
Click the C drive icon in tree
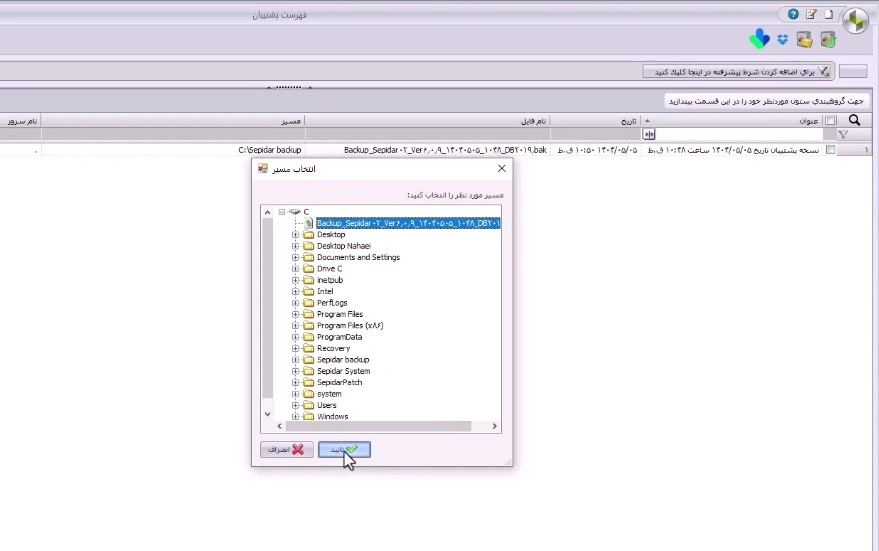click(295, 212)
